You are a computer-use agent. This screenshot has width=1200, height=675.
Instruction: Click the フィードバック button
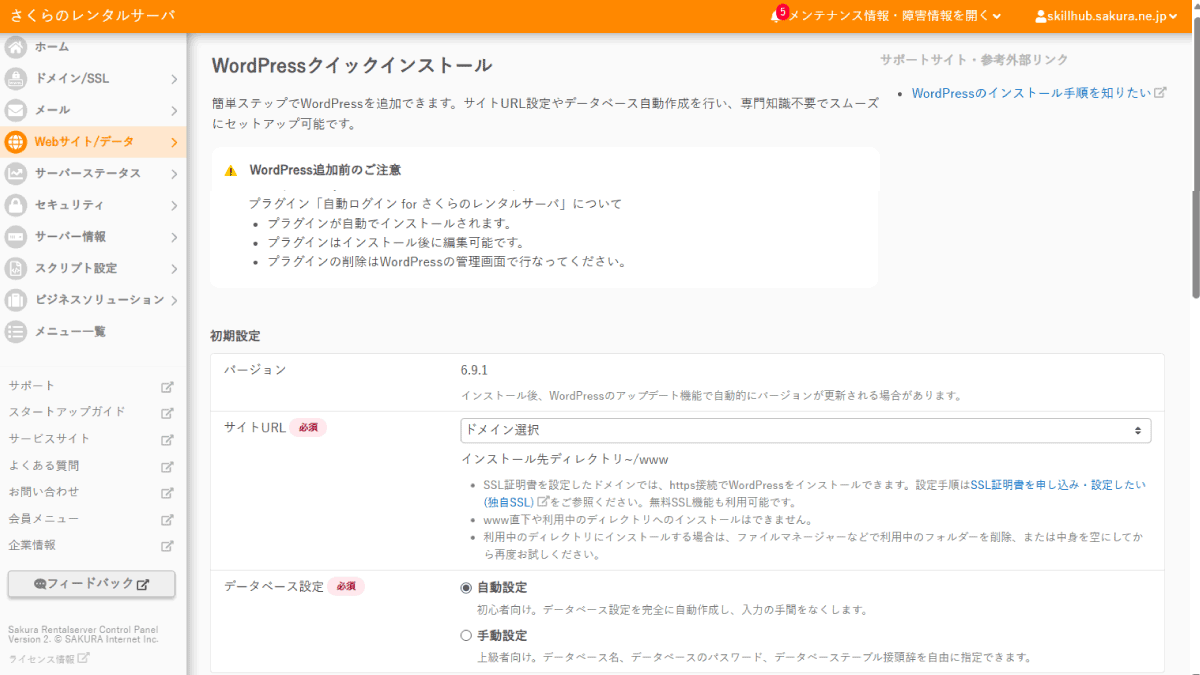pyautogui.click(x=91, y=584)
